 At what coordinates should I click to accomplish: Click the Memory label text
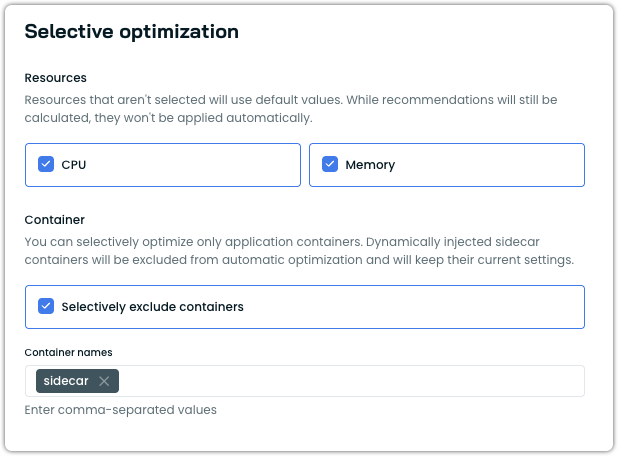pyautogui.click(x=370, y=165)
